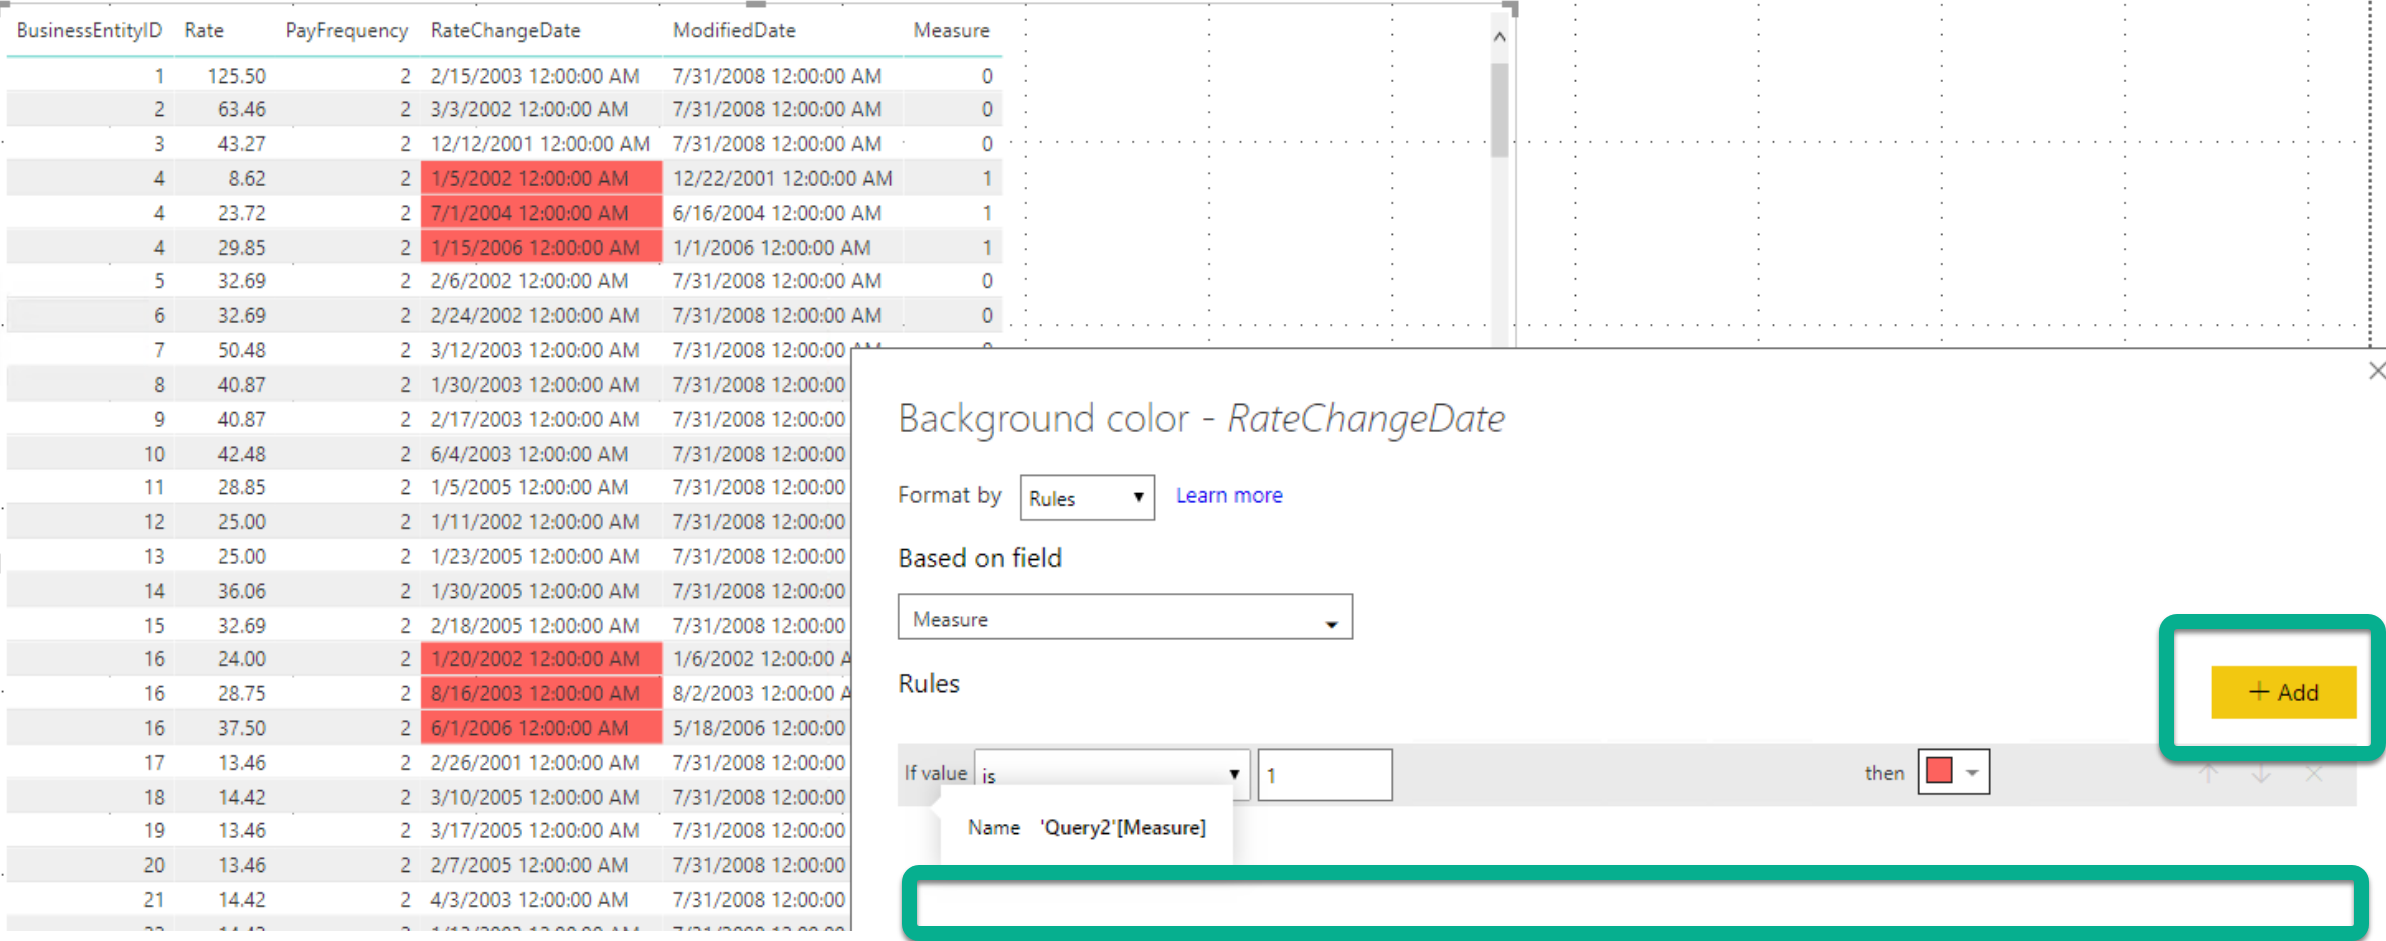This screenshot has width=2386, height=941.
Task: Click rate value 37.50
Action: tap(241, 727)
